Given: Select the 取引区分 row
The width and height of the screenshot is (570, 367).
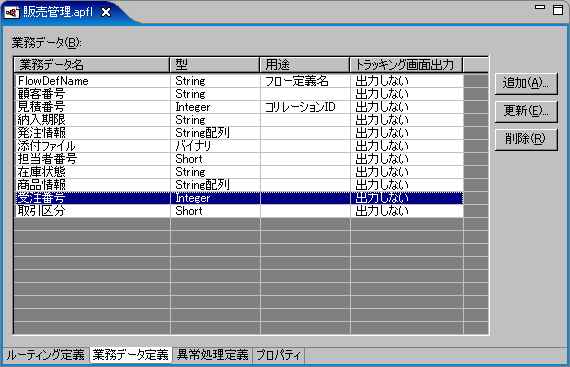Looking at the screenshot, I should (239, 211).
